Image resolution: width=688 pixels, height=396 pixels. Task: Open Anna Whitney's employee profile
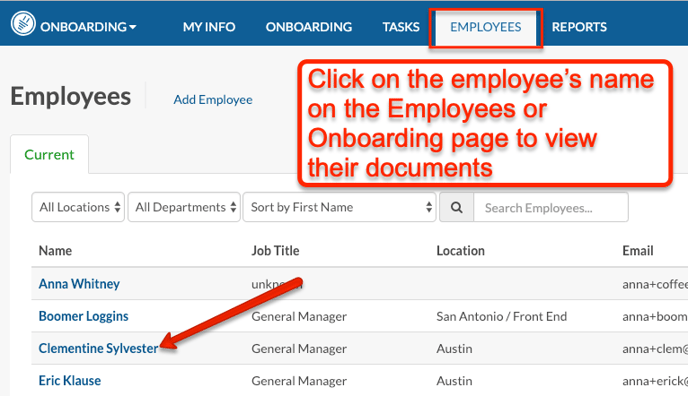click(79, 284)
